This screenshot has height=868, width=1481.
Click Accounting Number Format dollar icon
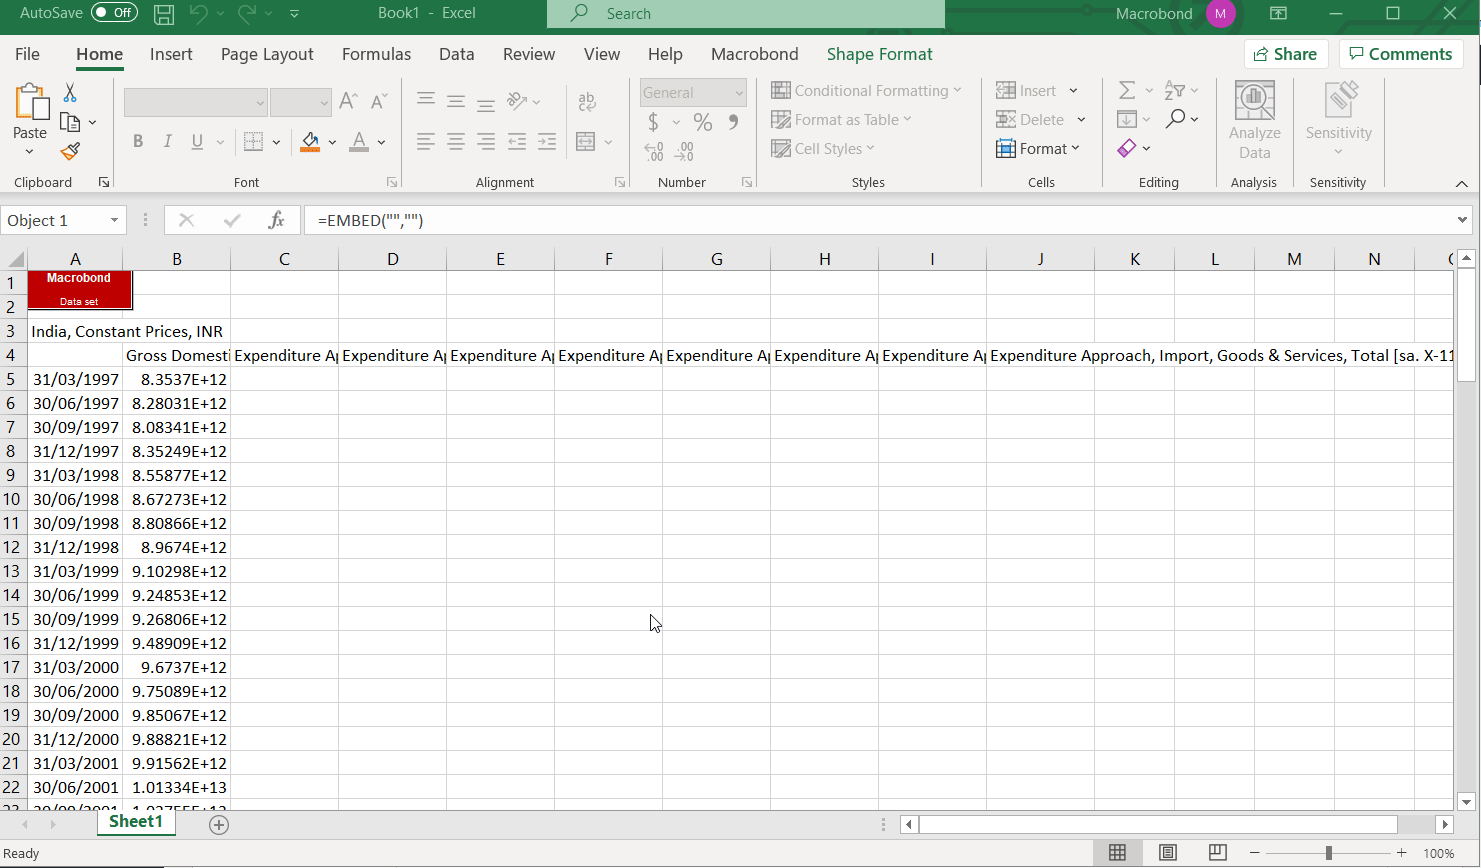click(x=653, y=122)
